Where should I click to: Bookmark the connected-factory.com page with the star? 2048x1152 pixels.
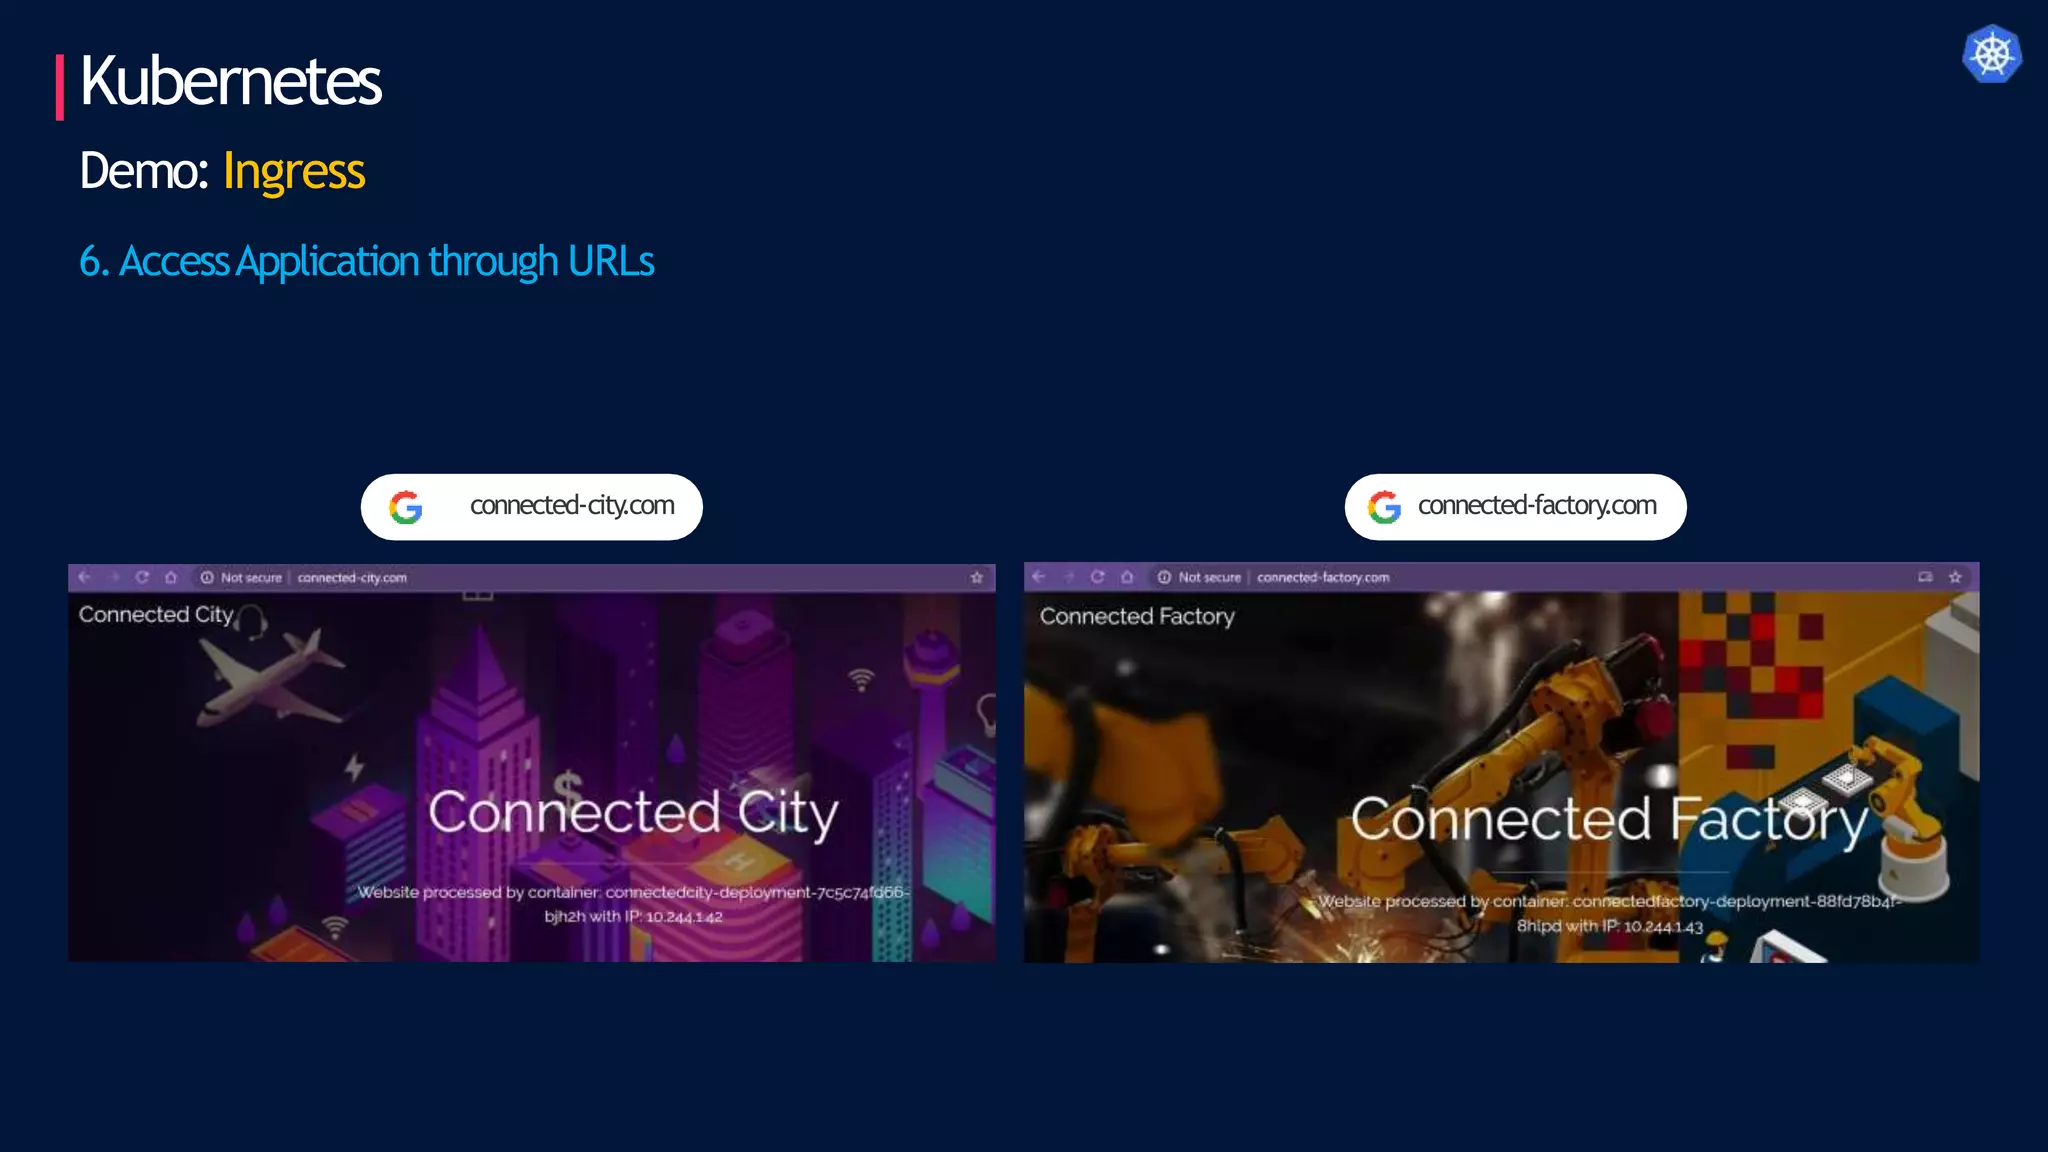[x=1955, y=576]
